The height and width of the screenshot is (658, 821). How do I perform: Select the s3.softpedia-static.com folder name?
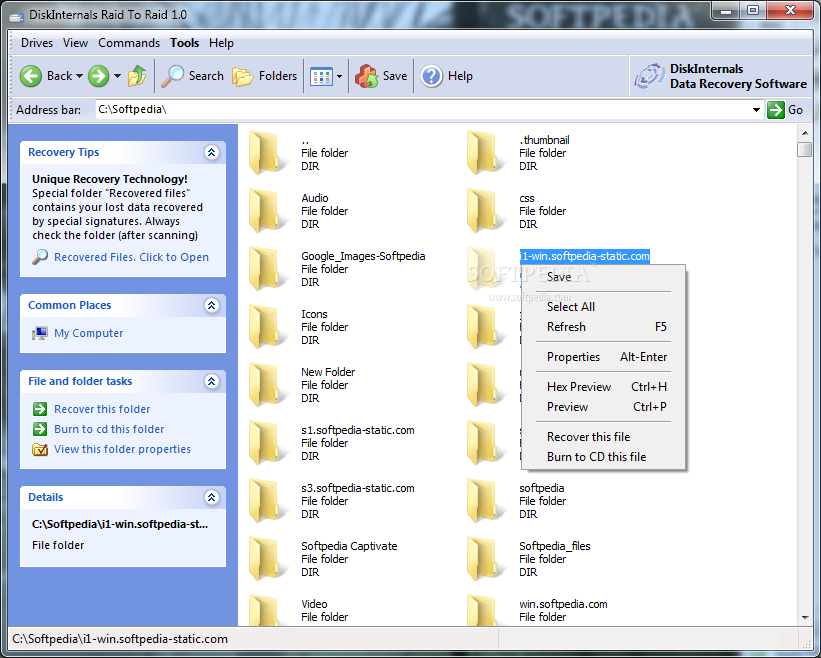[x=358, y=488]
